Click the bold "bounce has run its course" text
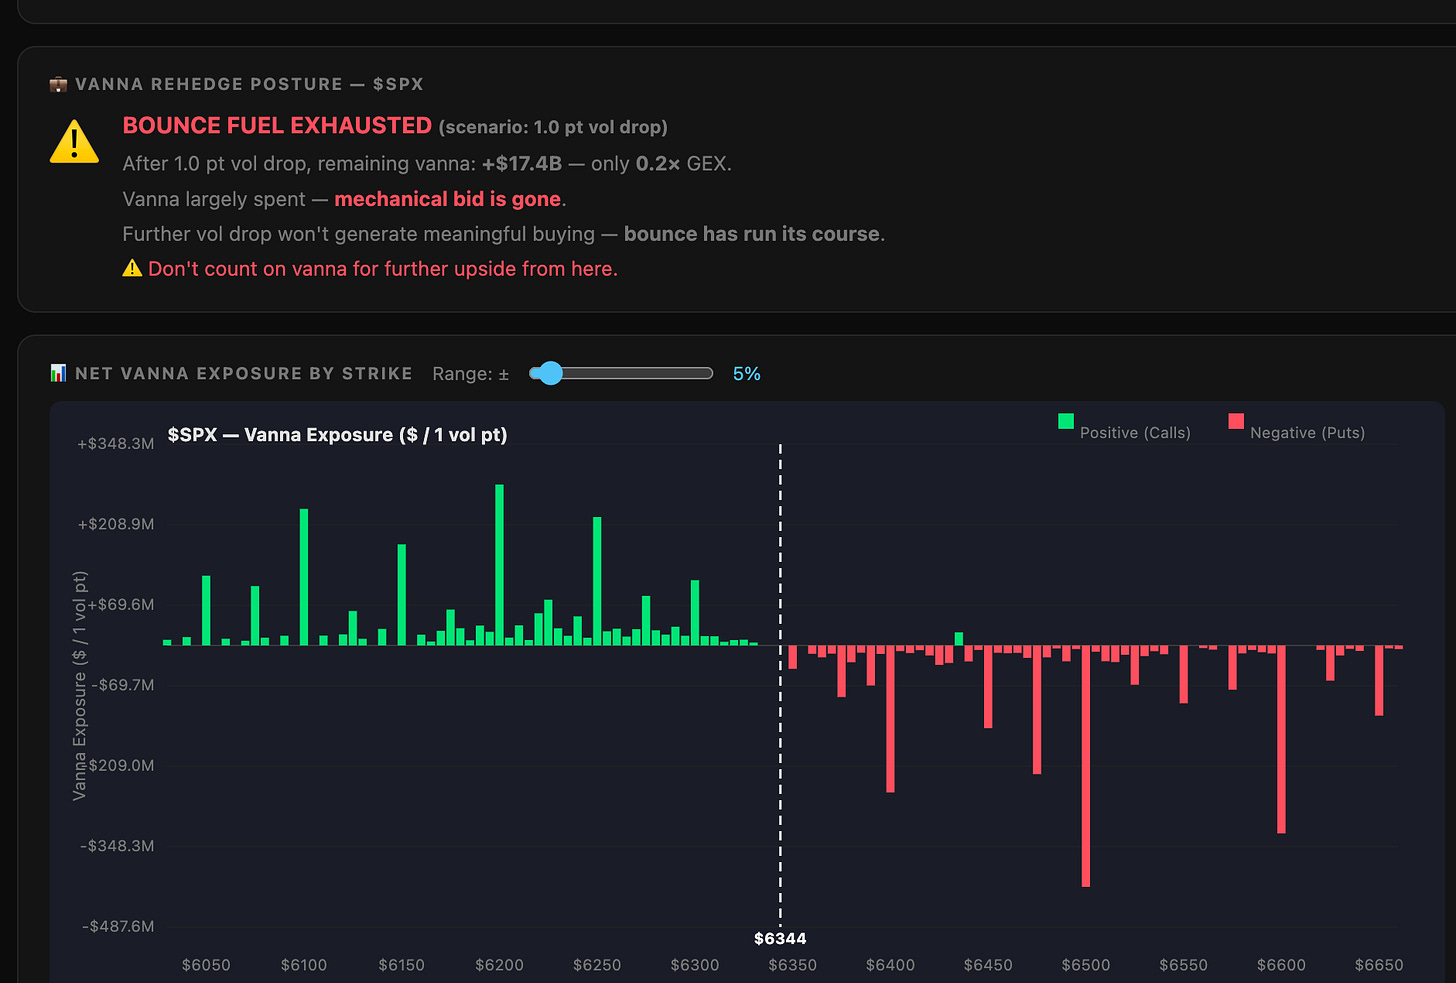Screen dimensions: 1456x983 752,234
